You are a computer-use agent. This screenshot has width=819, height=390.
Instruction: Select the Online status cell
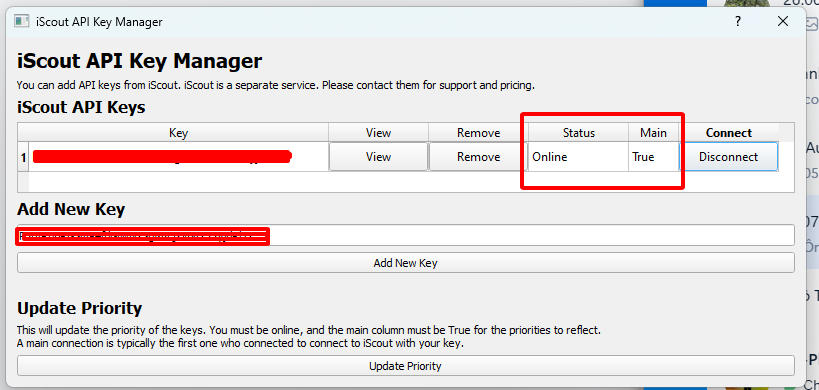pos(578,157)
